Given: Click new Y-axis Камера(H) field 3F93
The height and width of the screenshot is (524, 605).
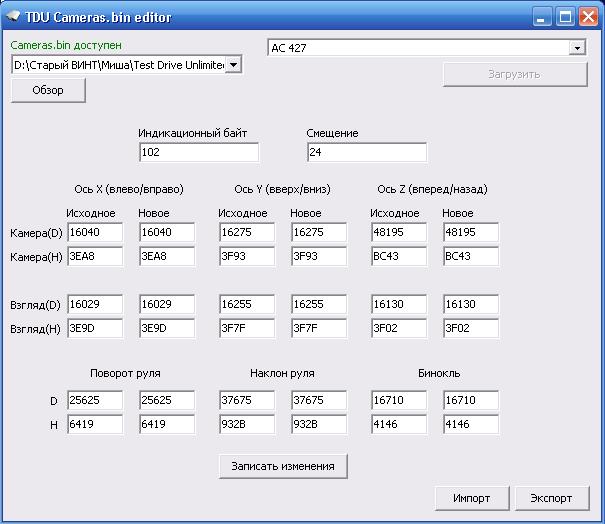Looking at the screenshot, I should 318,256.
